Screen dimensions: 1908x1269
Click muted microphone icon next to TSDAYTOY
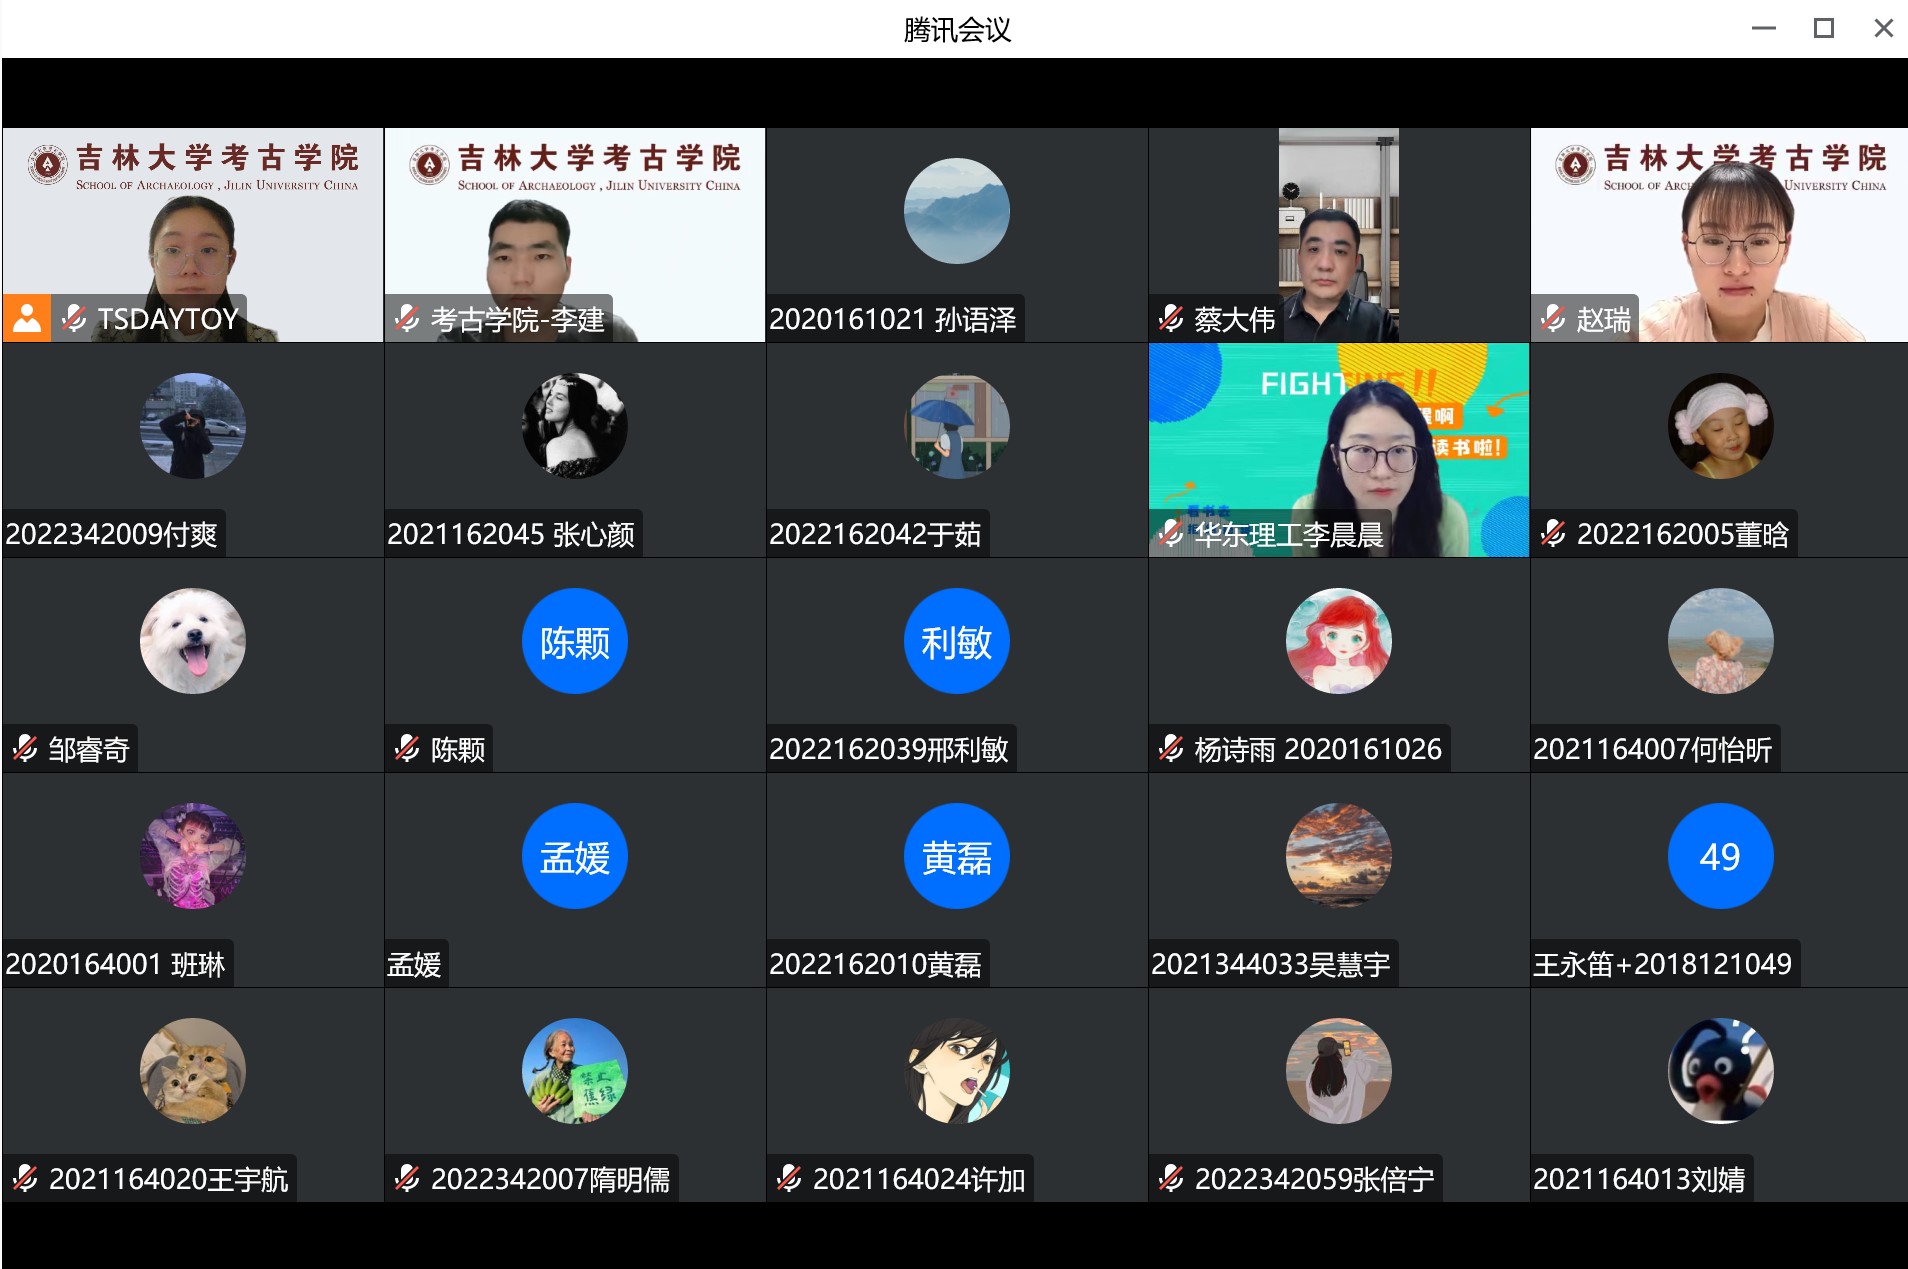(x=74, y=318)
